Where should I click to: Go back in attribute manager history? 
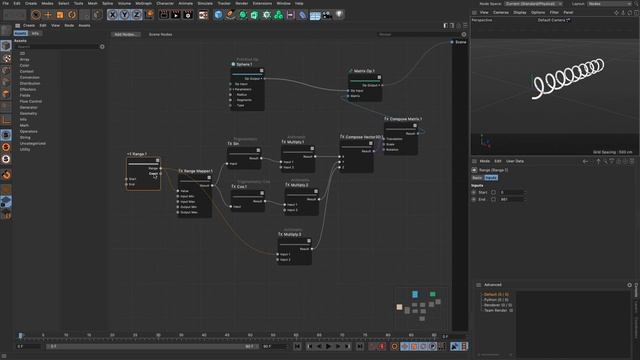click(x=585, y=162)
